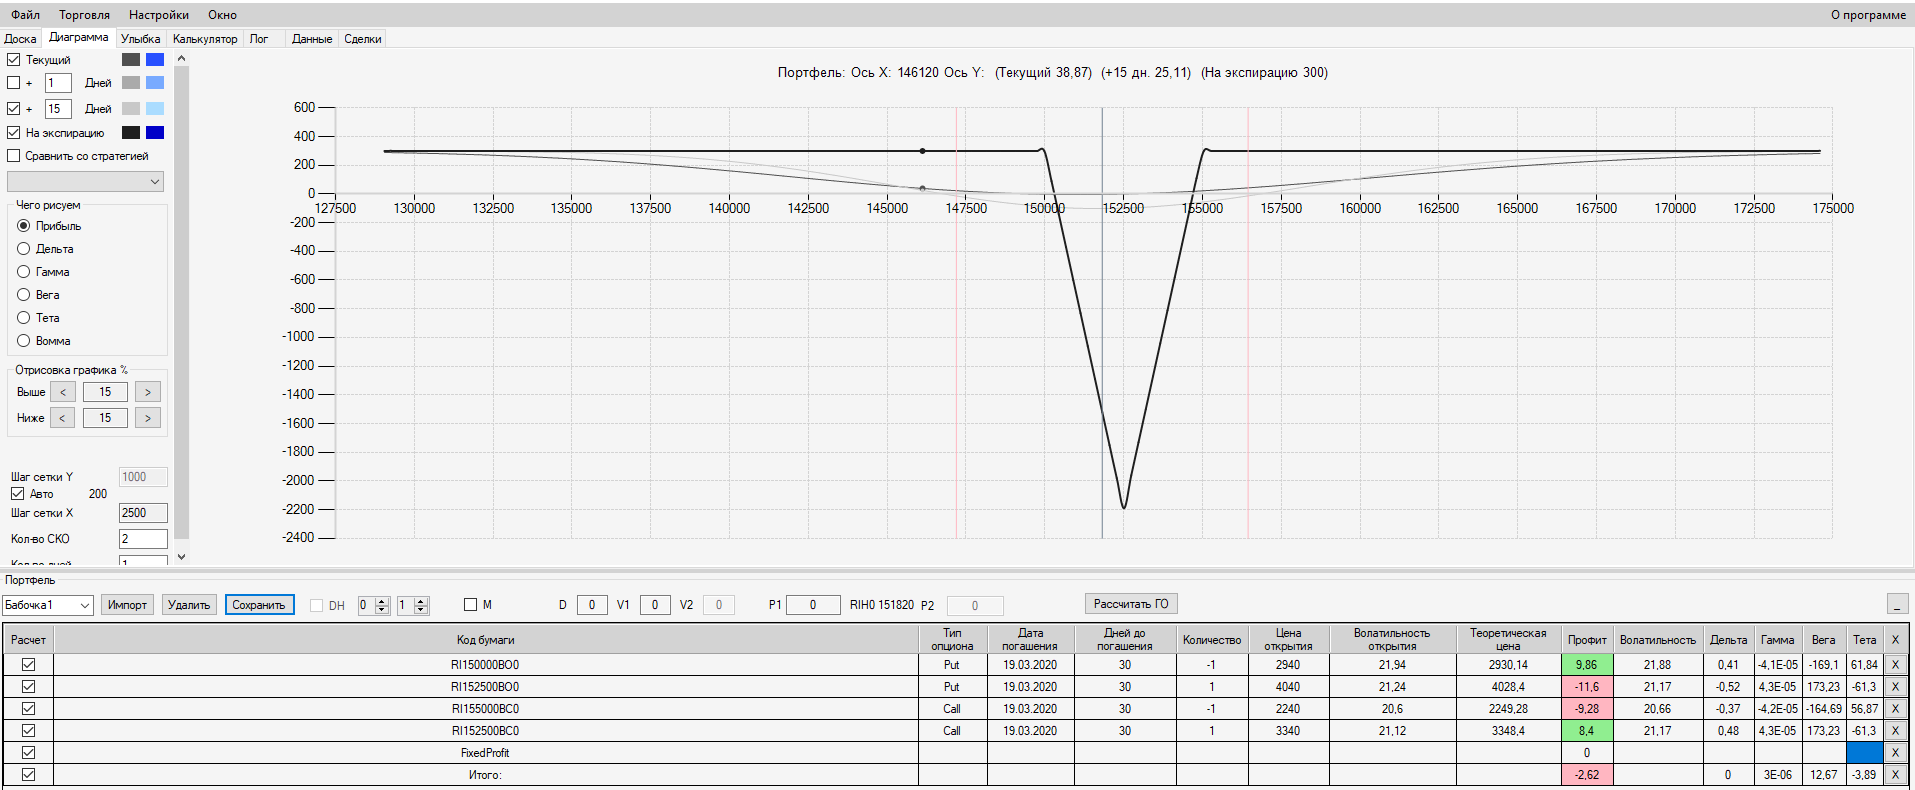
Task: Click the P1 input field
Action: coord(813,605)
